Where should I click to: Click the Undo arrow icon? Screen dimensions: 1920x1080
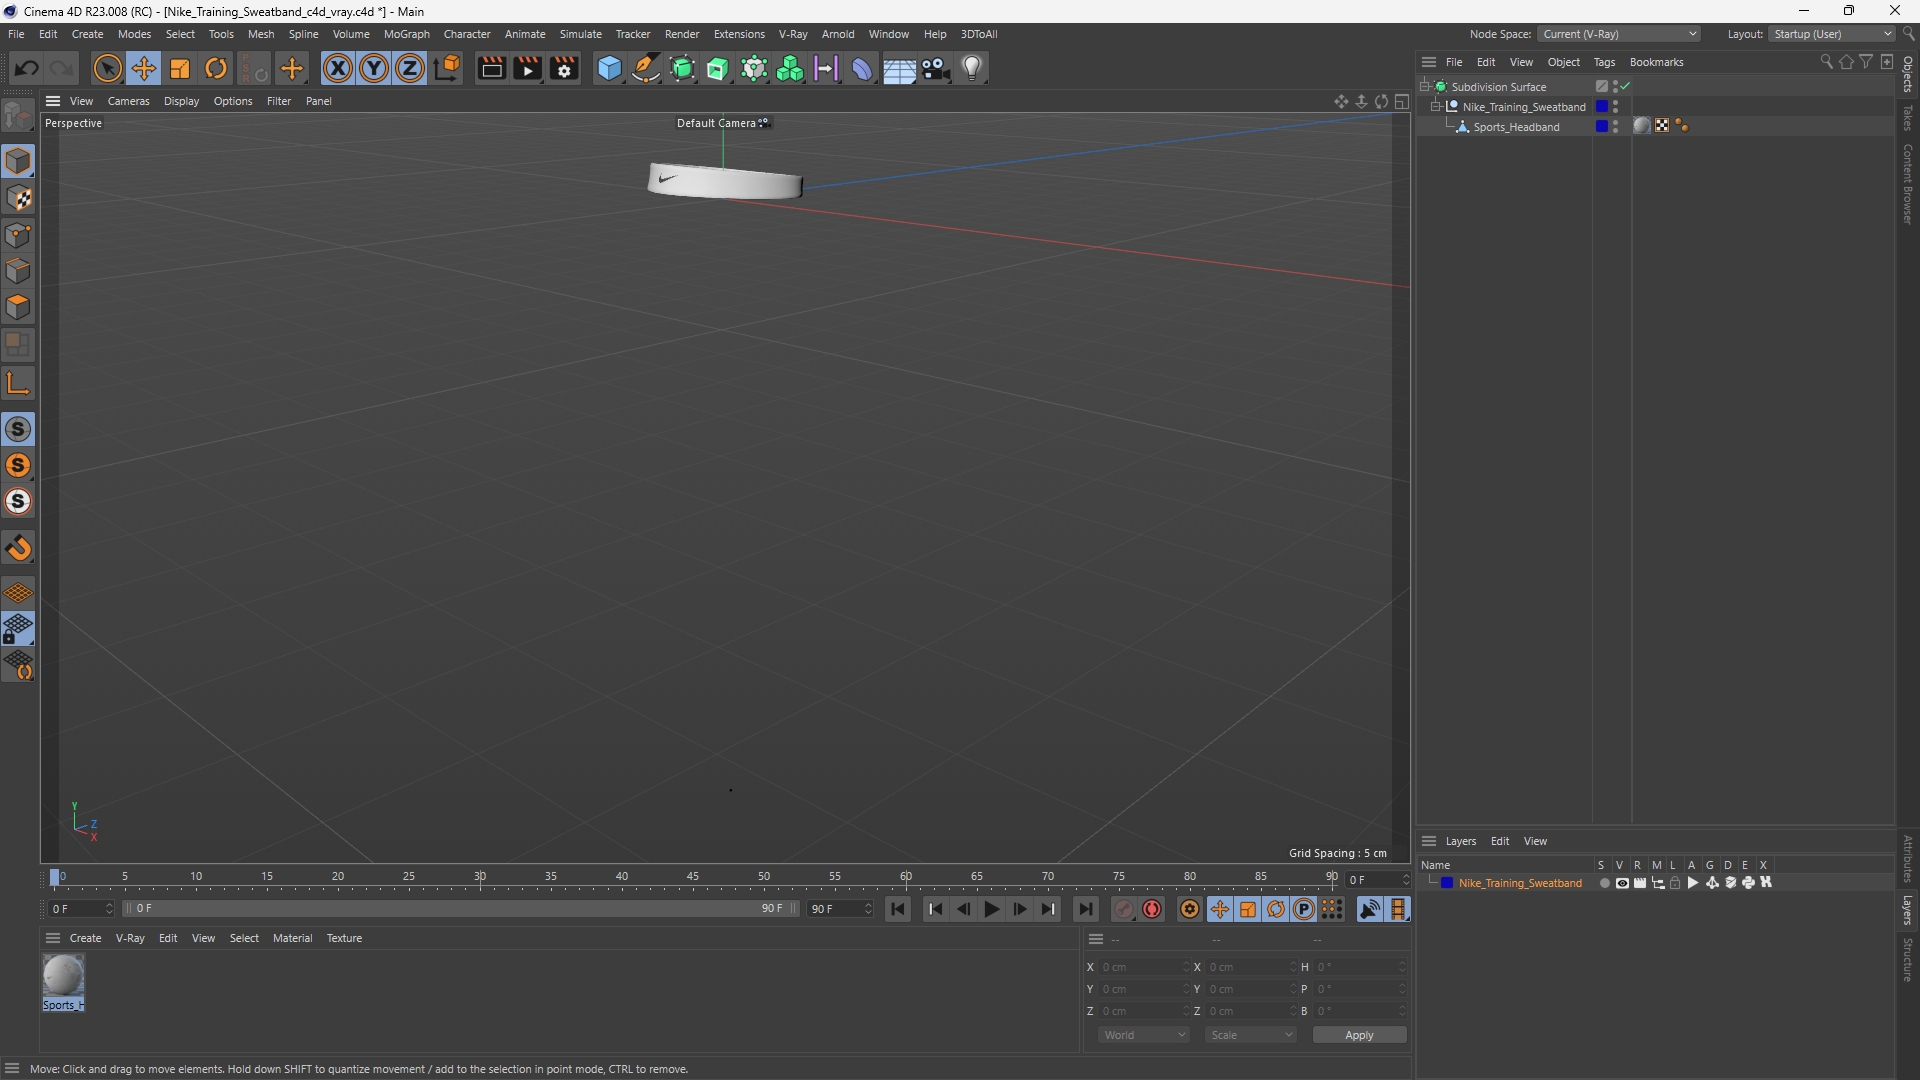click(x=27, y=68)
